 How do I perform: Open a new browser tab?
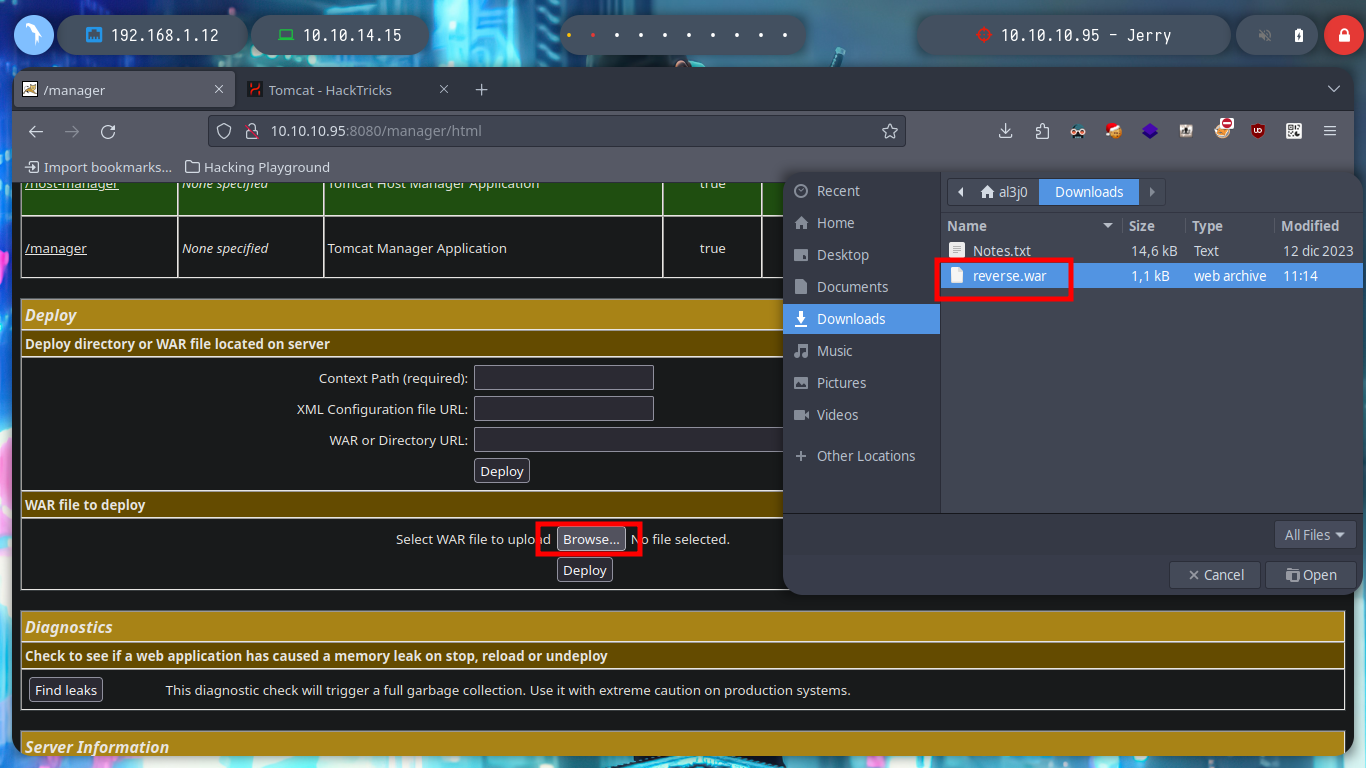click(x=481, y=90)
